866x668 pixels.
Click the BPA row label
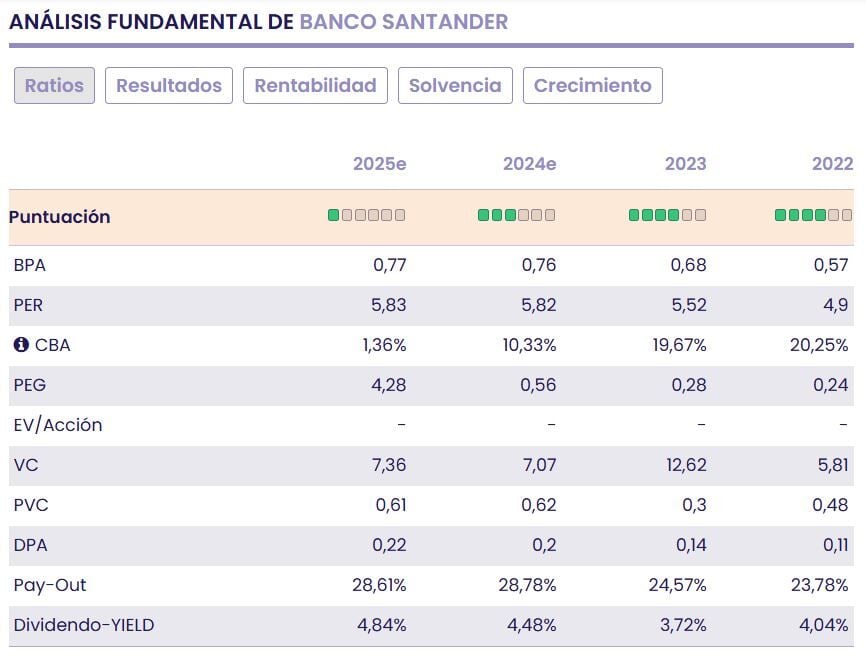(30, 266)
